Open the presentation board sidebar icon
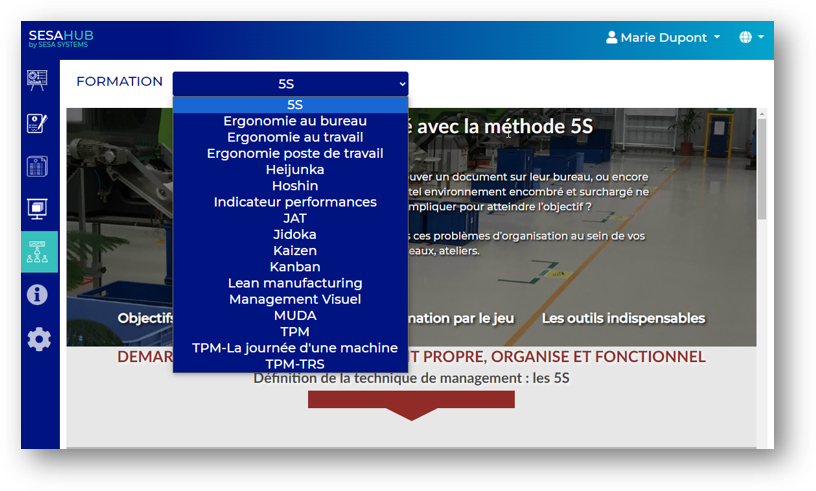This screenshot has height=491, width=816. click(x=38, y=81)
